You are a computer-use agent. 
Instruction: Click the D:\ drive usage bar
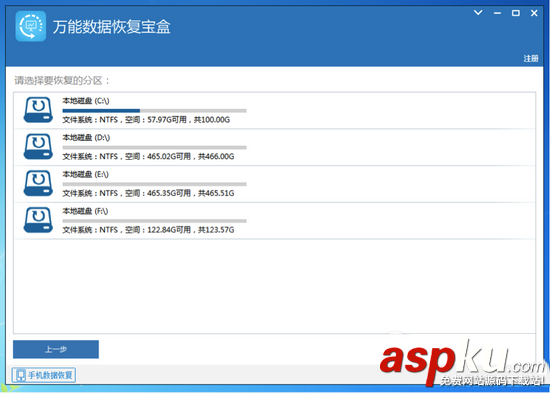(154, 147)
